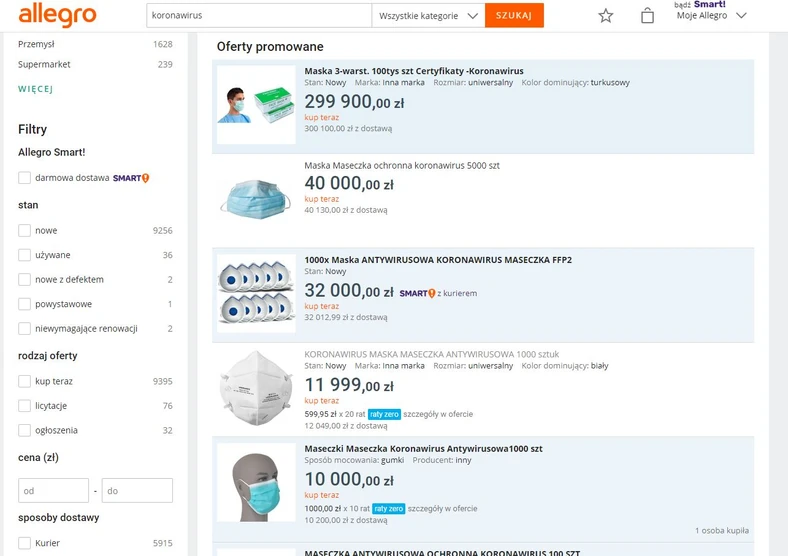Viewport: 788px width, 556px height.
Task: Click raty zero badge on 11 999,00 zł offer
Action: coord(384,414)
